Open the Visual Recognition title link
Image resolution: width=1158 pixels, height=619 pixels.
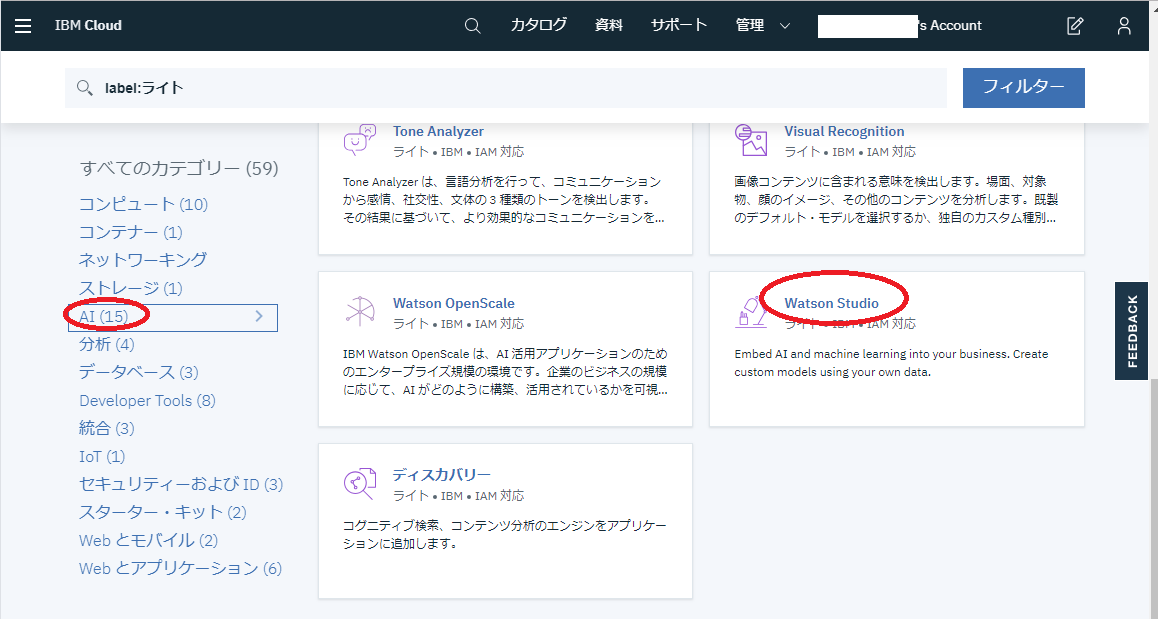click(x=844, y=131)
